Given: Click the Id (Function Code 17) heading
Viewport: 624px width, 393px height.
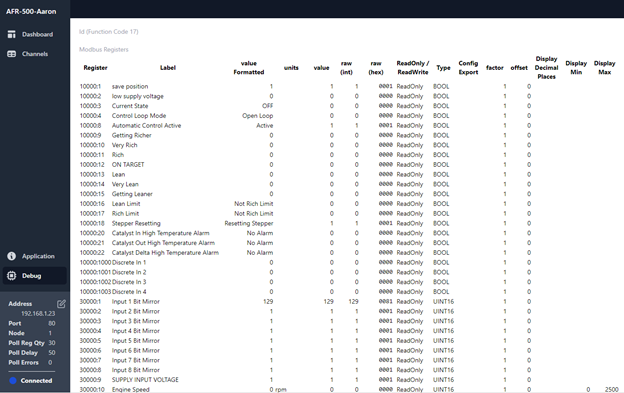Looking at the screenshot, I should (109, 32).
